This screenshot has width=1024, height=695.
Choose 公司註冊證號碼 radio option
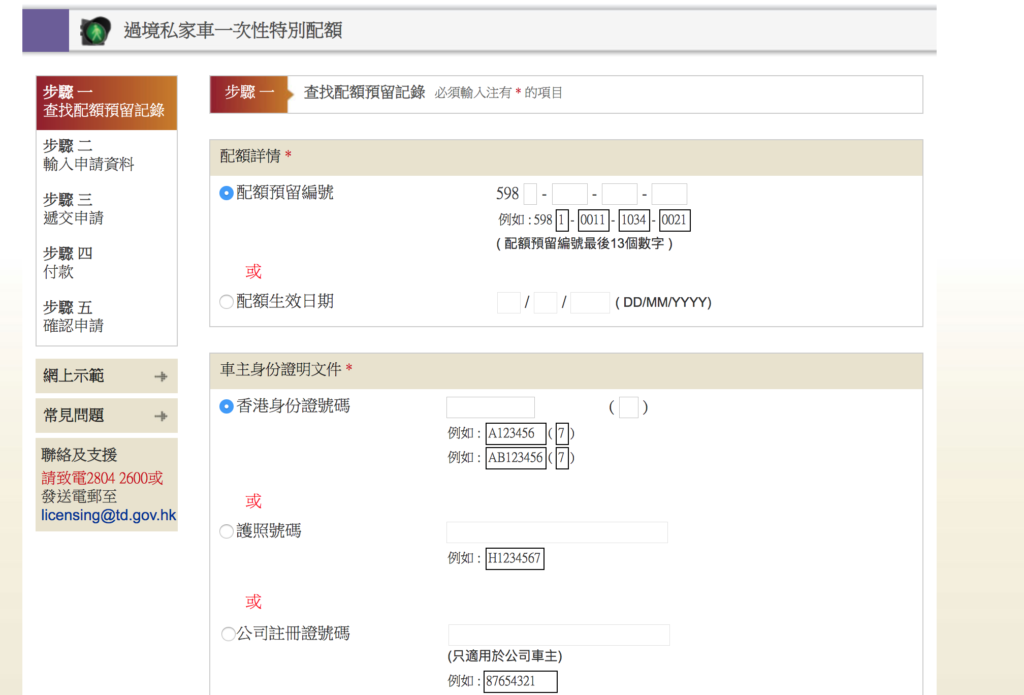tap(226, 634)
